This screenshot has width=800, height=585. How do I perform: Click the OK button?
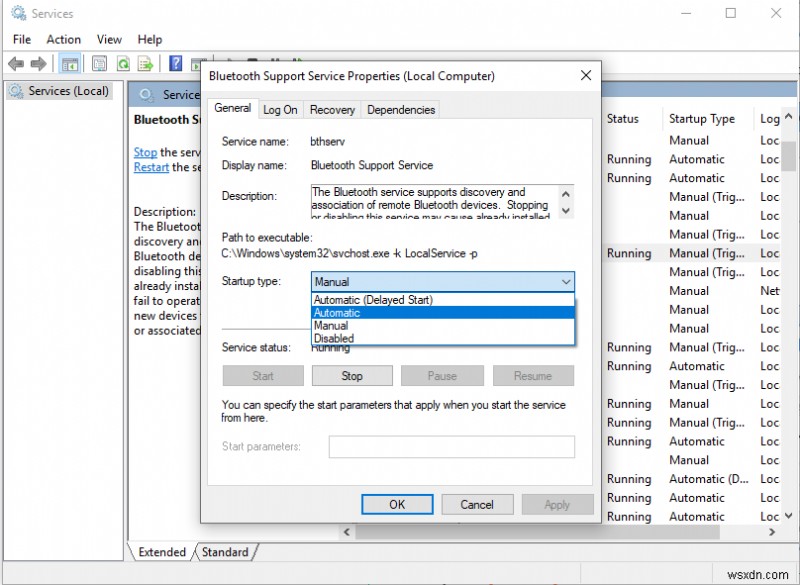coord(397,504)
